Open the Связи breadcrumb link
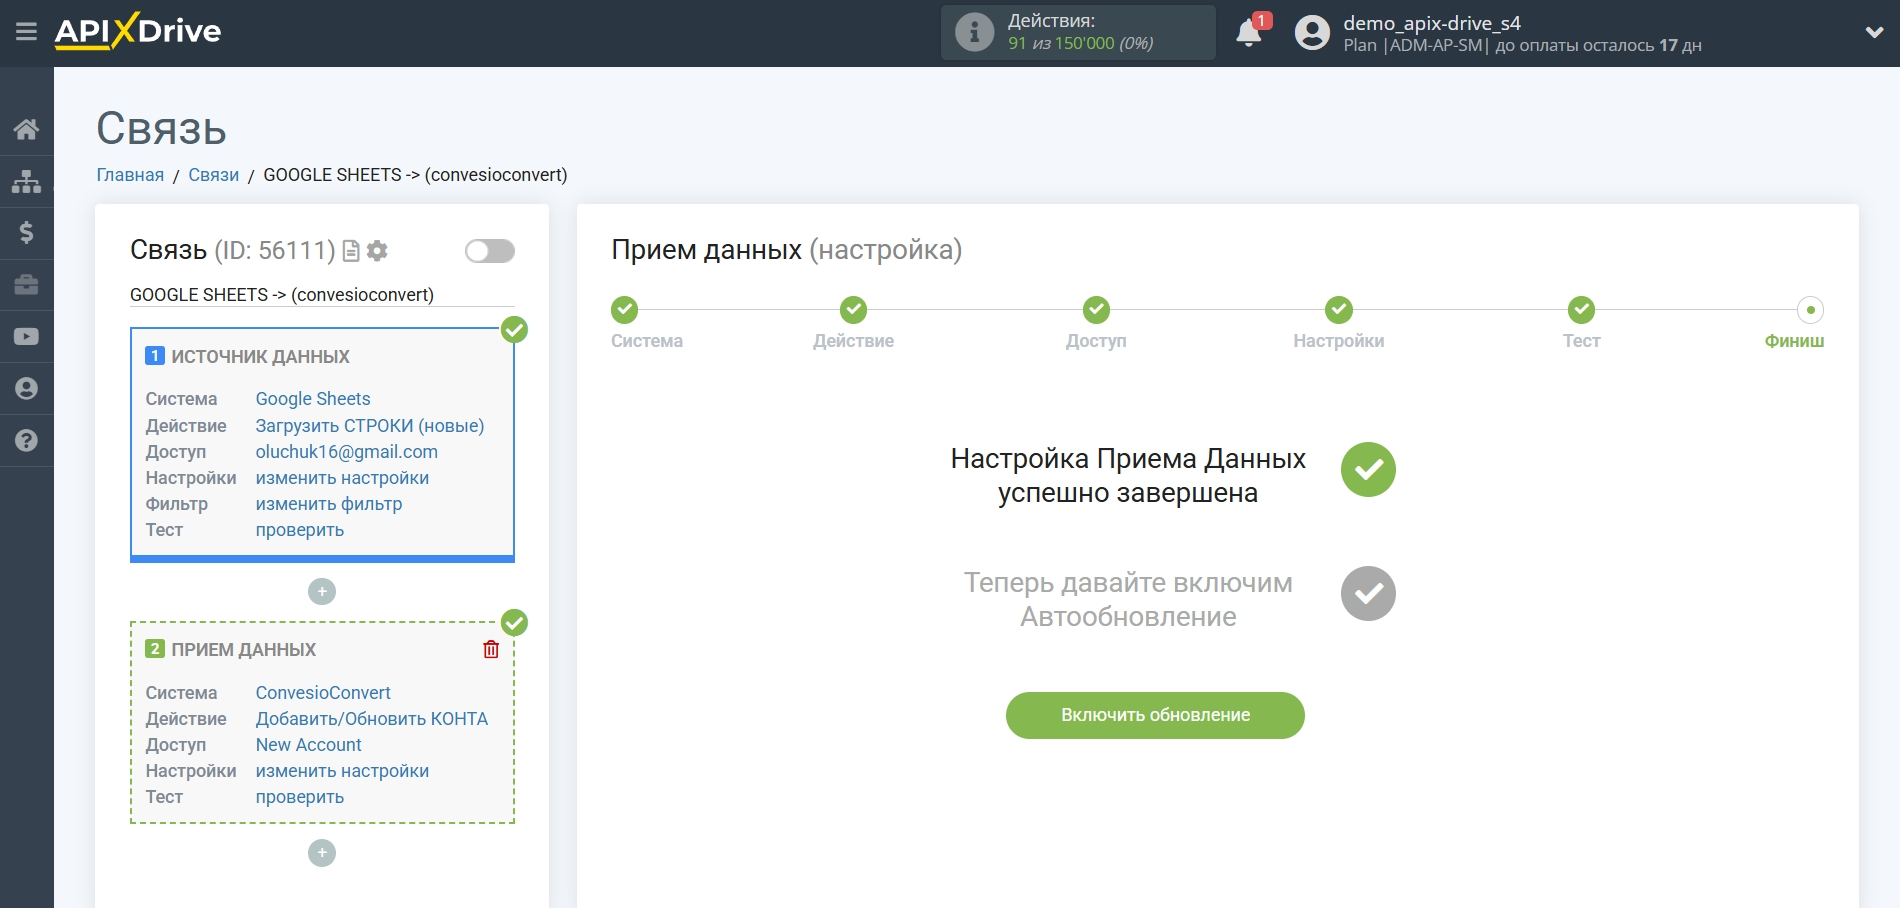This screenshot has width=1900, height=908. coord(213,175)
